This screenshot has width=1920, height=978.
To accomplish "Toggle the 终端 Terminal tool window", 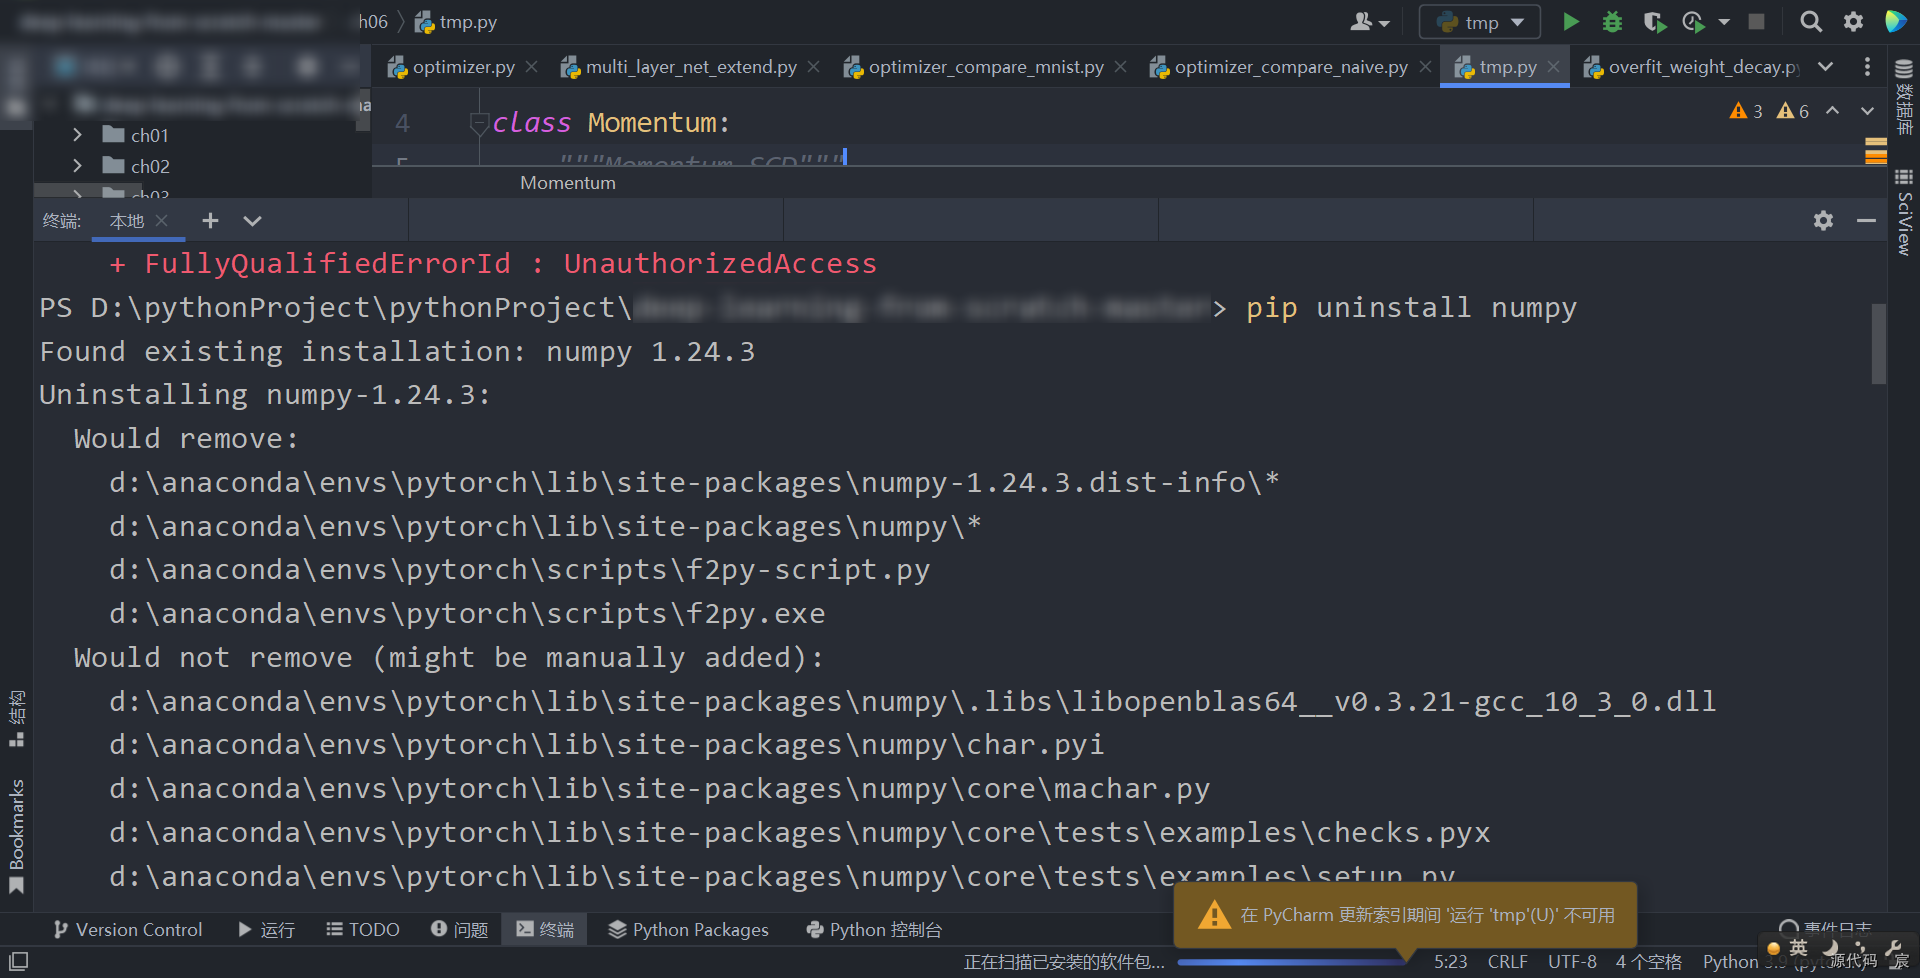I will pyautogui.click(x=545, y=930).
